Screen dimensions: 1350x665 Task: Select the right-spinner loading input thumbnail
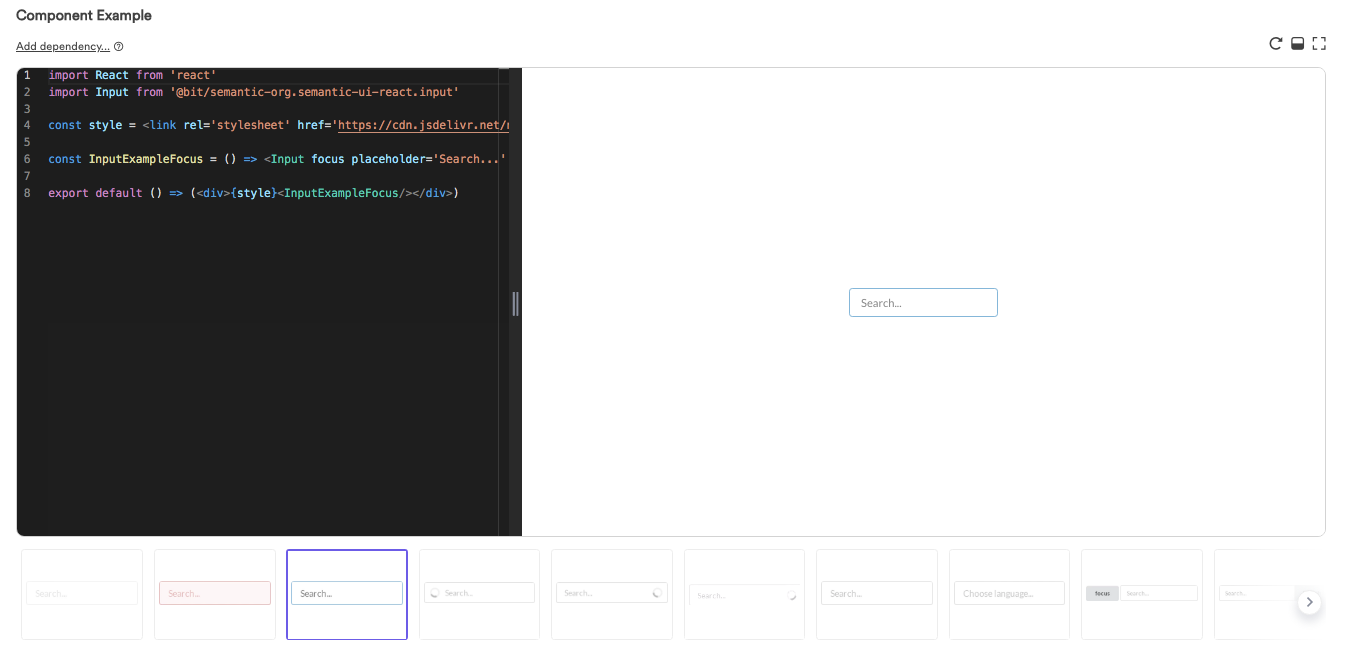pyautogui.click(x=611, y=593)
